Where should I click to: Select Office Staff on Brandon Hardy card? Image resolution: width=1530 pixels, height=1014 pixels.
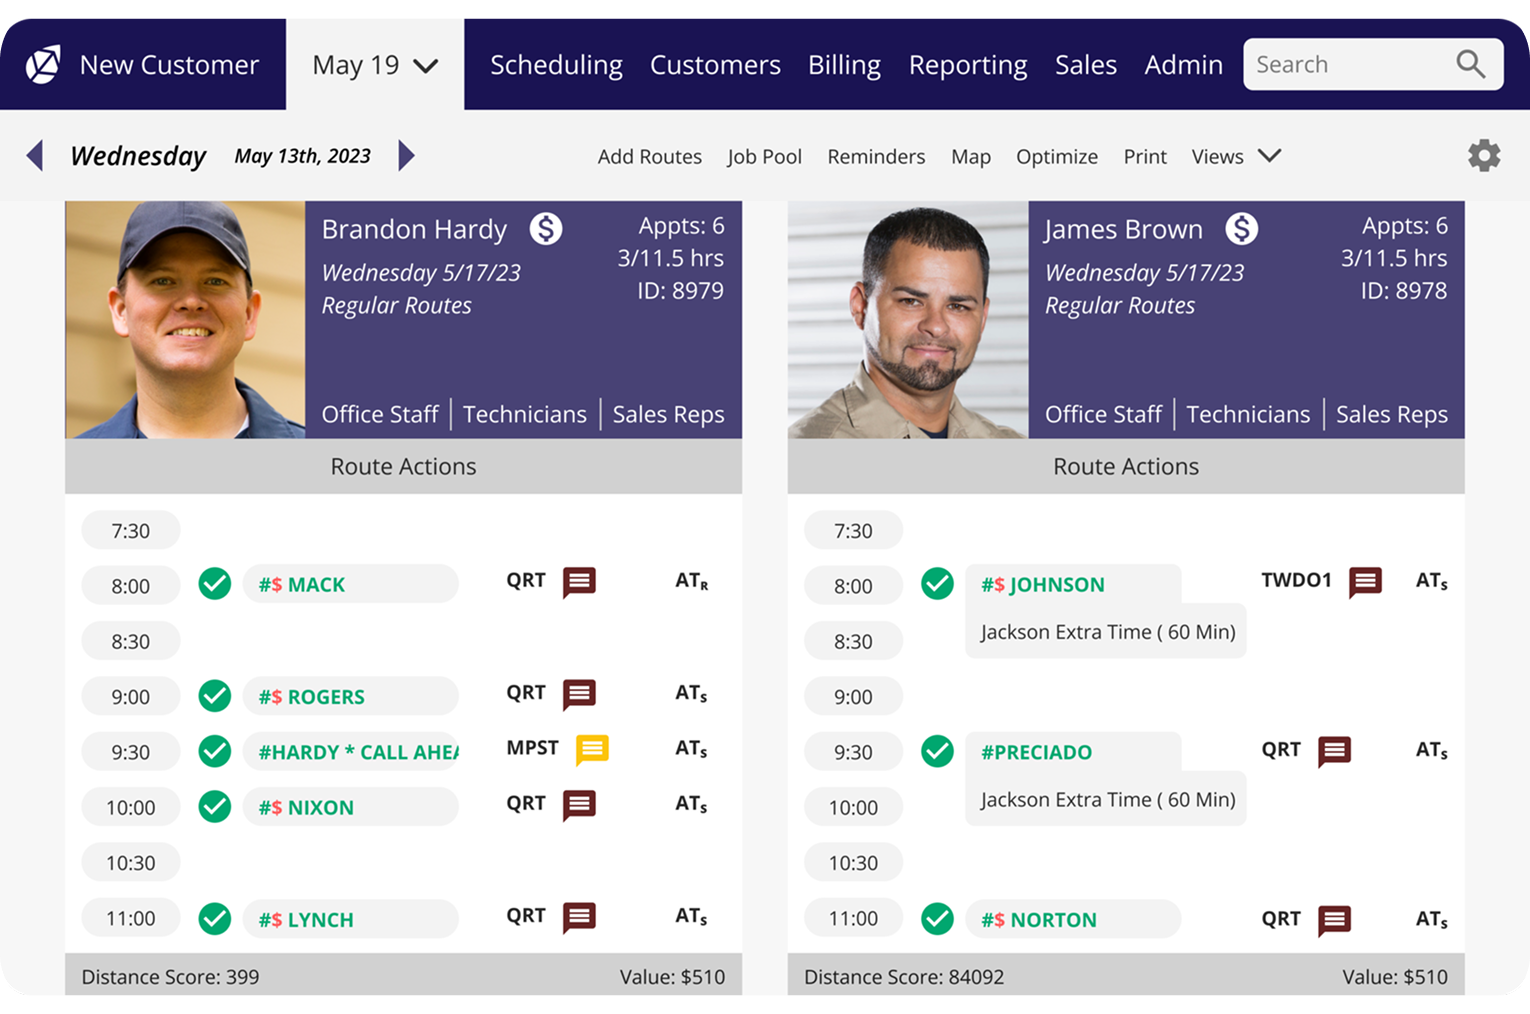coord(380,414)
